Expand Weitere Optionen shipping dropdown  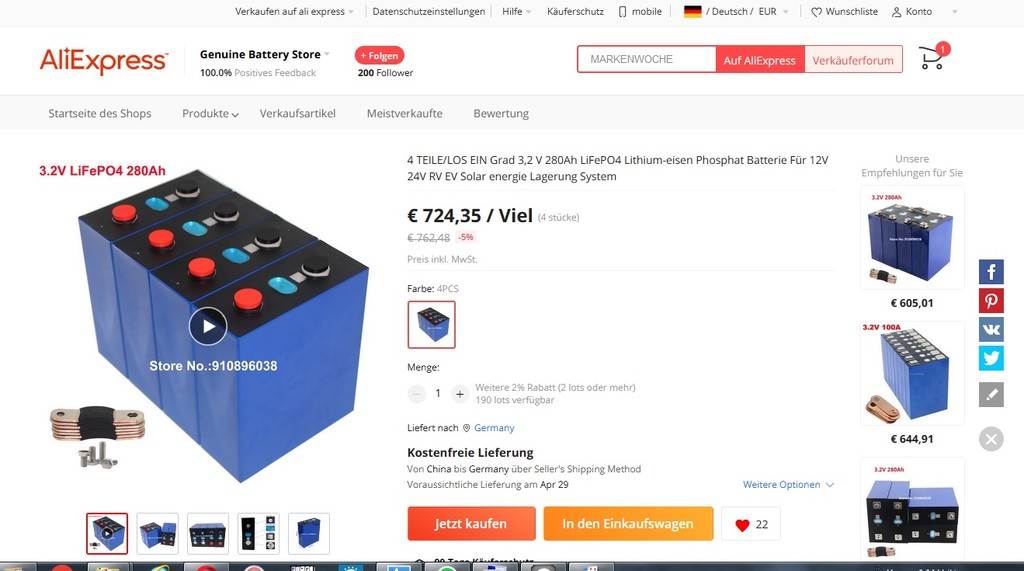coord(788,485)
